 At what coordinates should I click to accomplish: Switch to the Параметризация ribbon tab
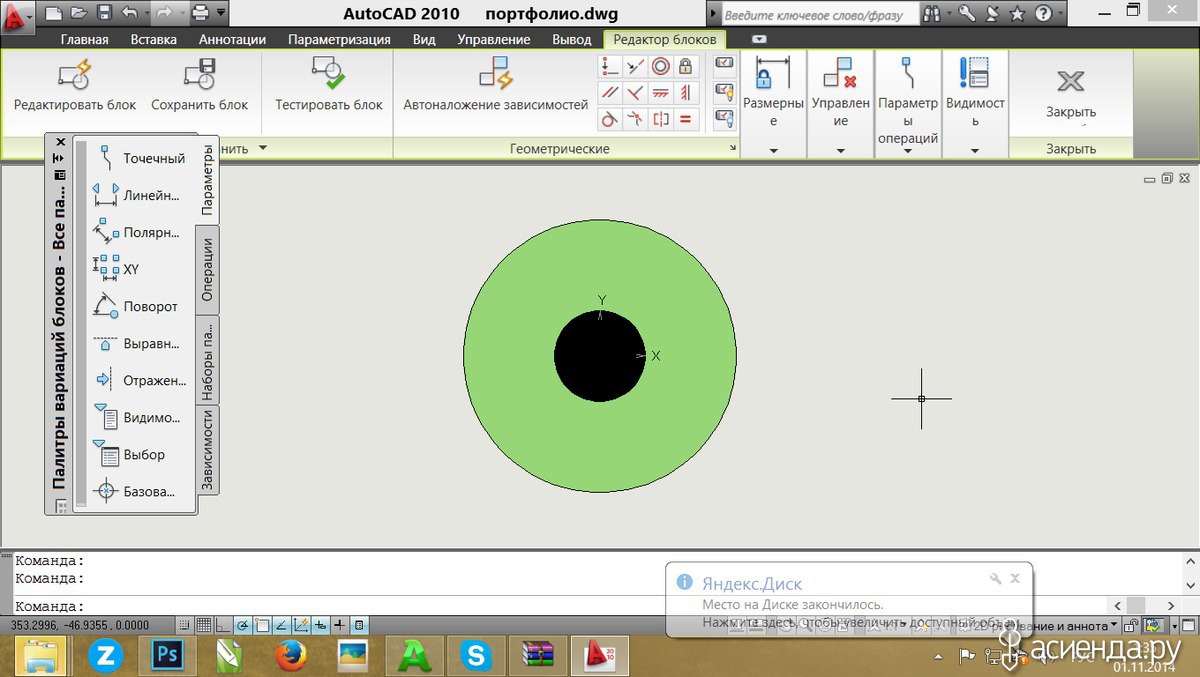(x=339, y=39)
